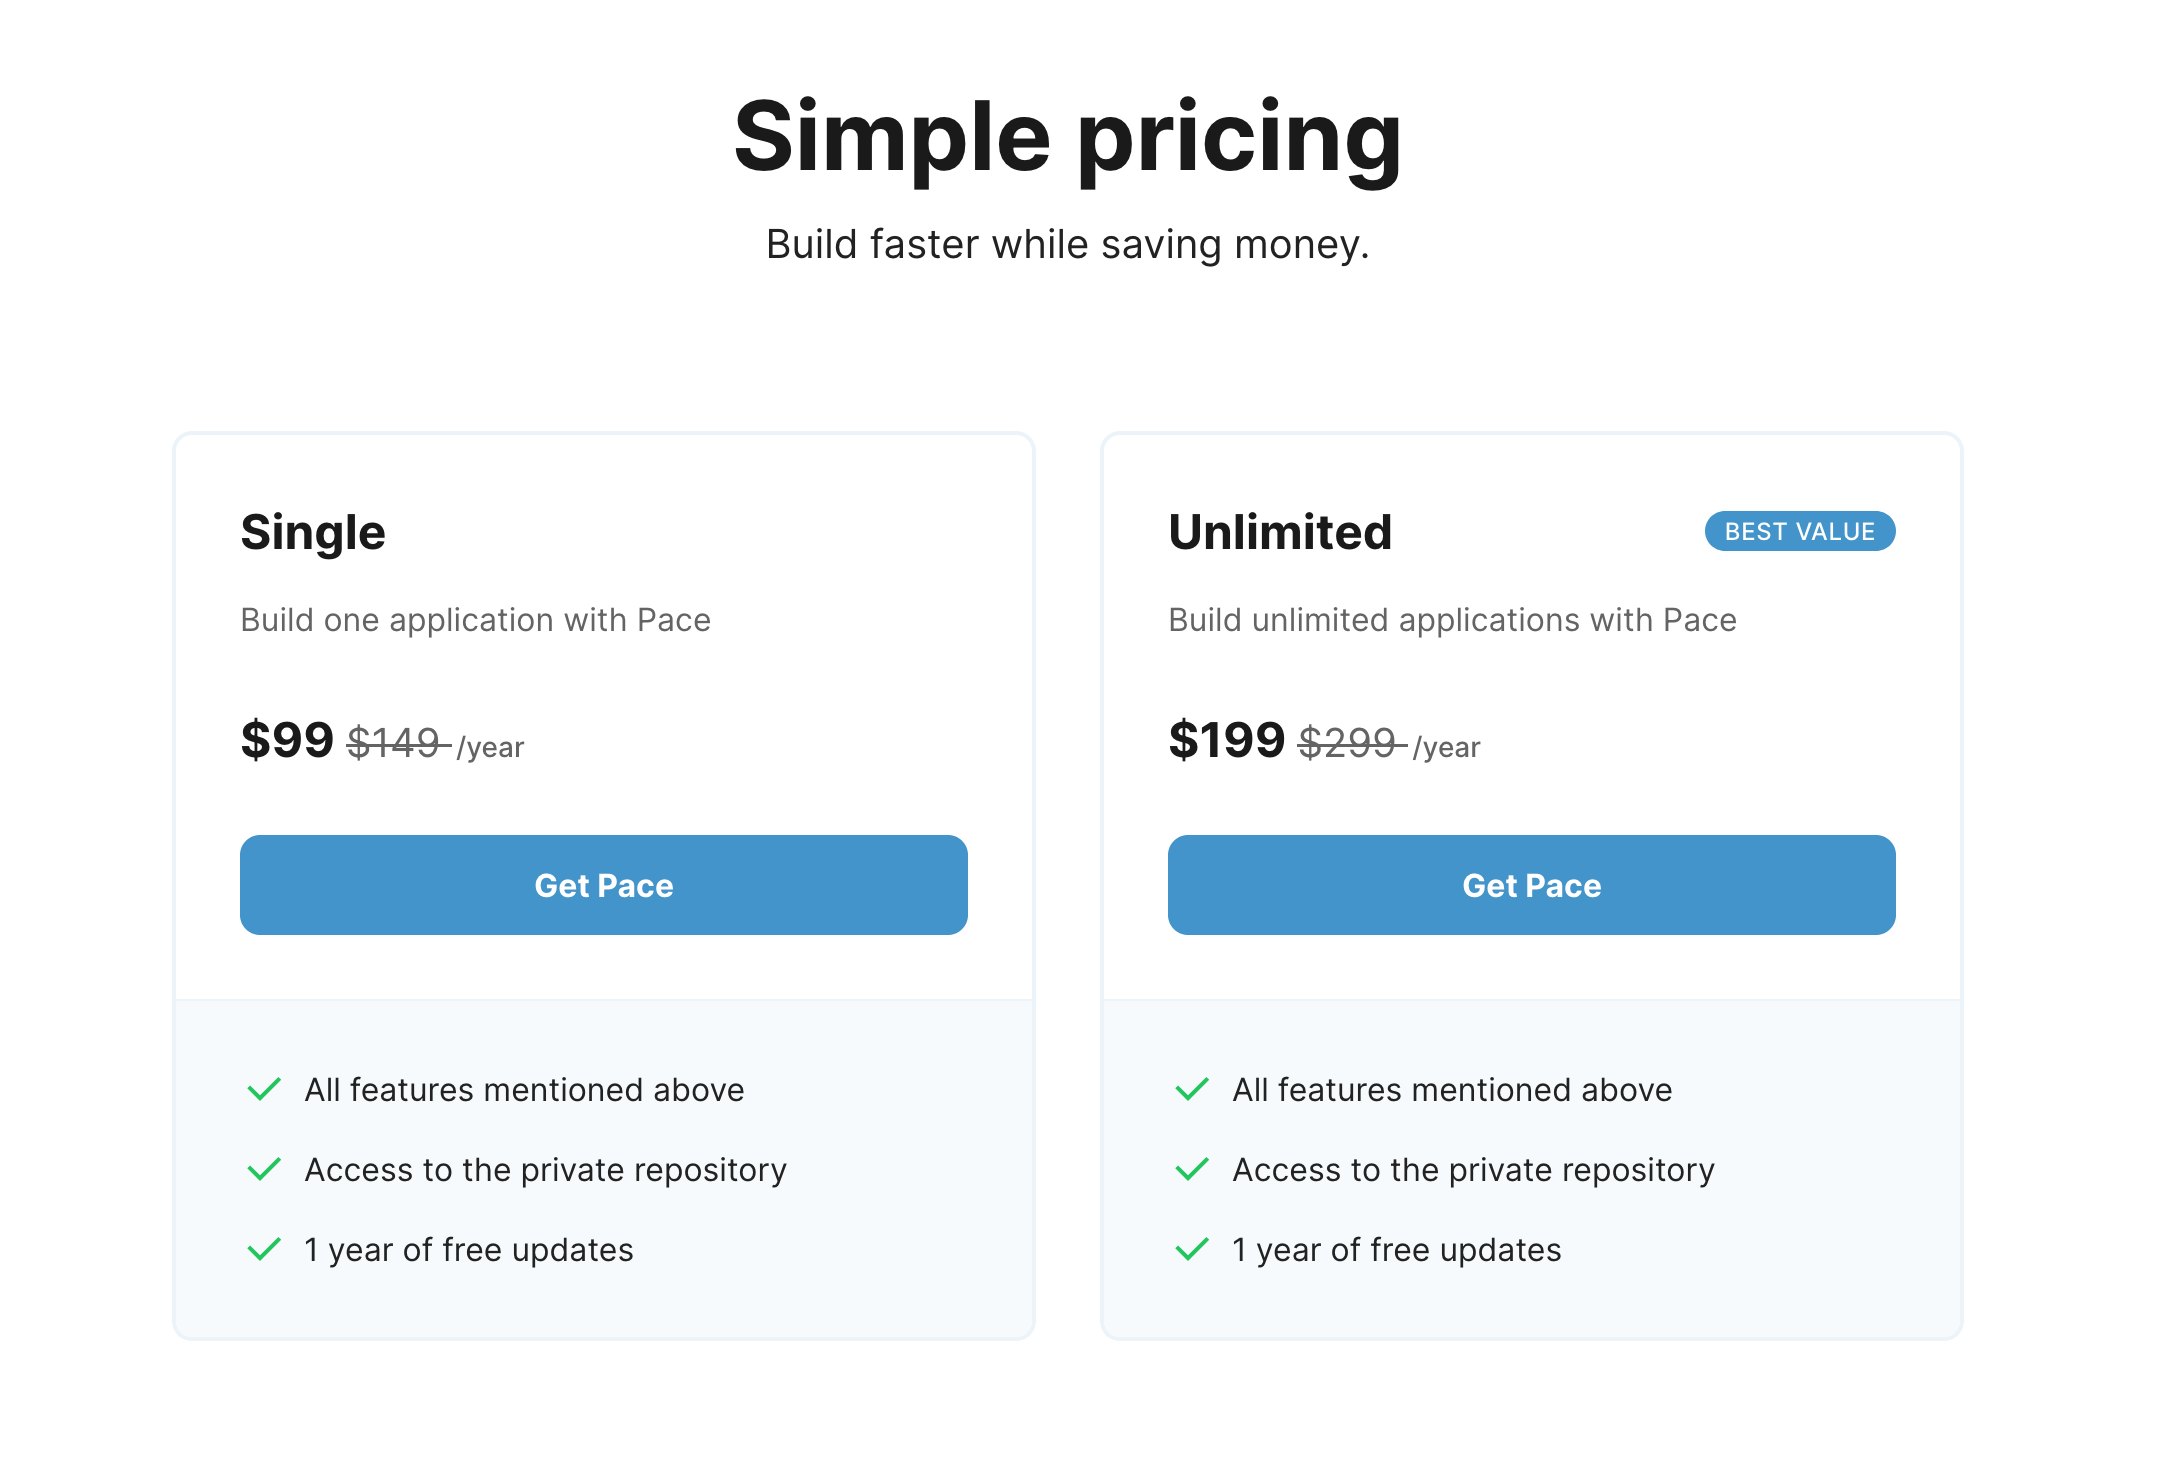Click checkmark beside Single's 'All features mentioned above'
Viewport: 2164px width, 1460px height.
(264, 1089)
